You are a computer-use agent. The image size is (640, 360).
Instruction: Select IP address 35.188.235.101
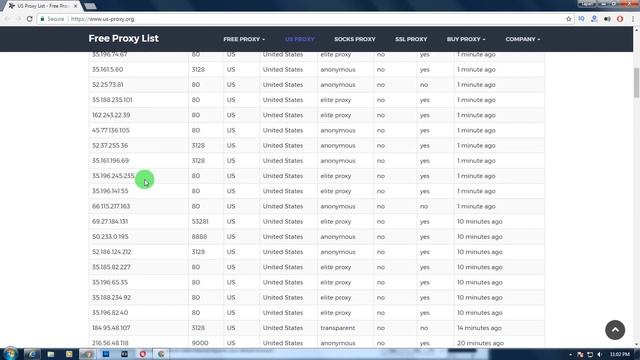112,100
